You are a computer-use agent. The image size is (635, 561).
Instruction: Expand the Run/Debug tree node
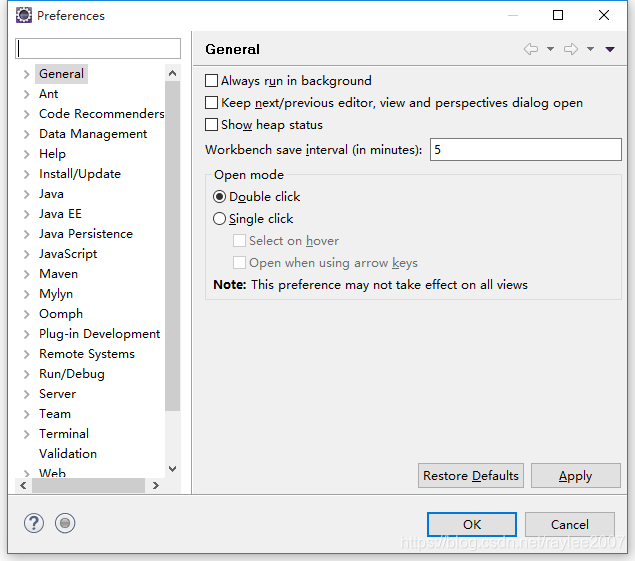(x=26, y=374)
